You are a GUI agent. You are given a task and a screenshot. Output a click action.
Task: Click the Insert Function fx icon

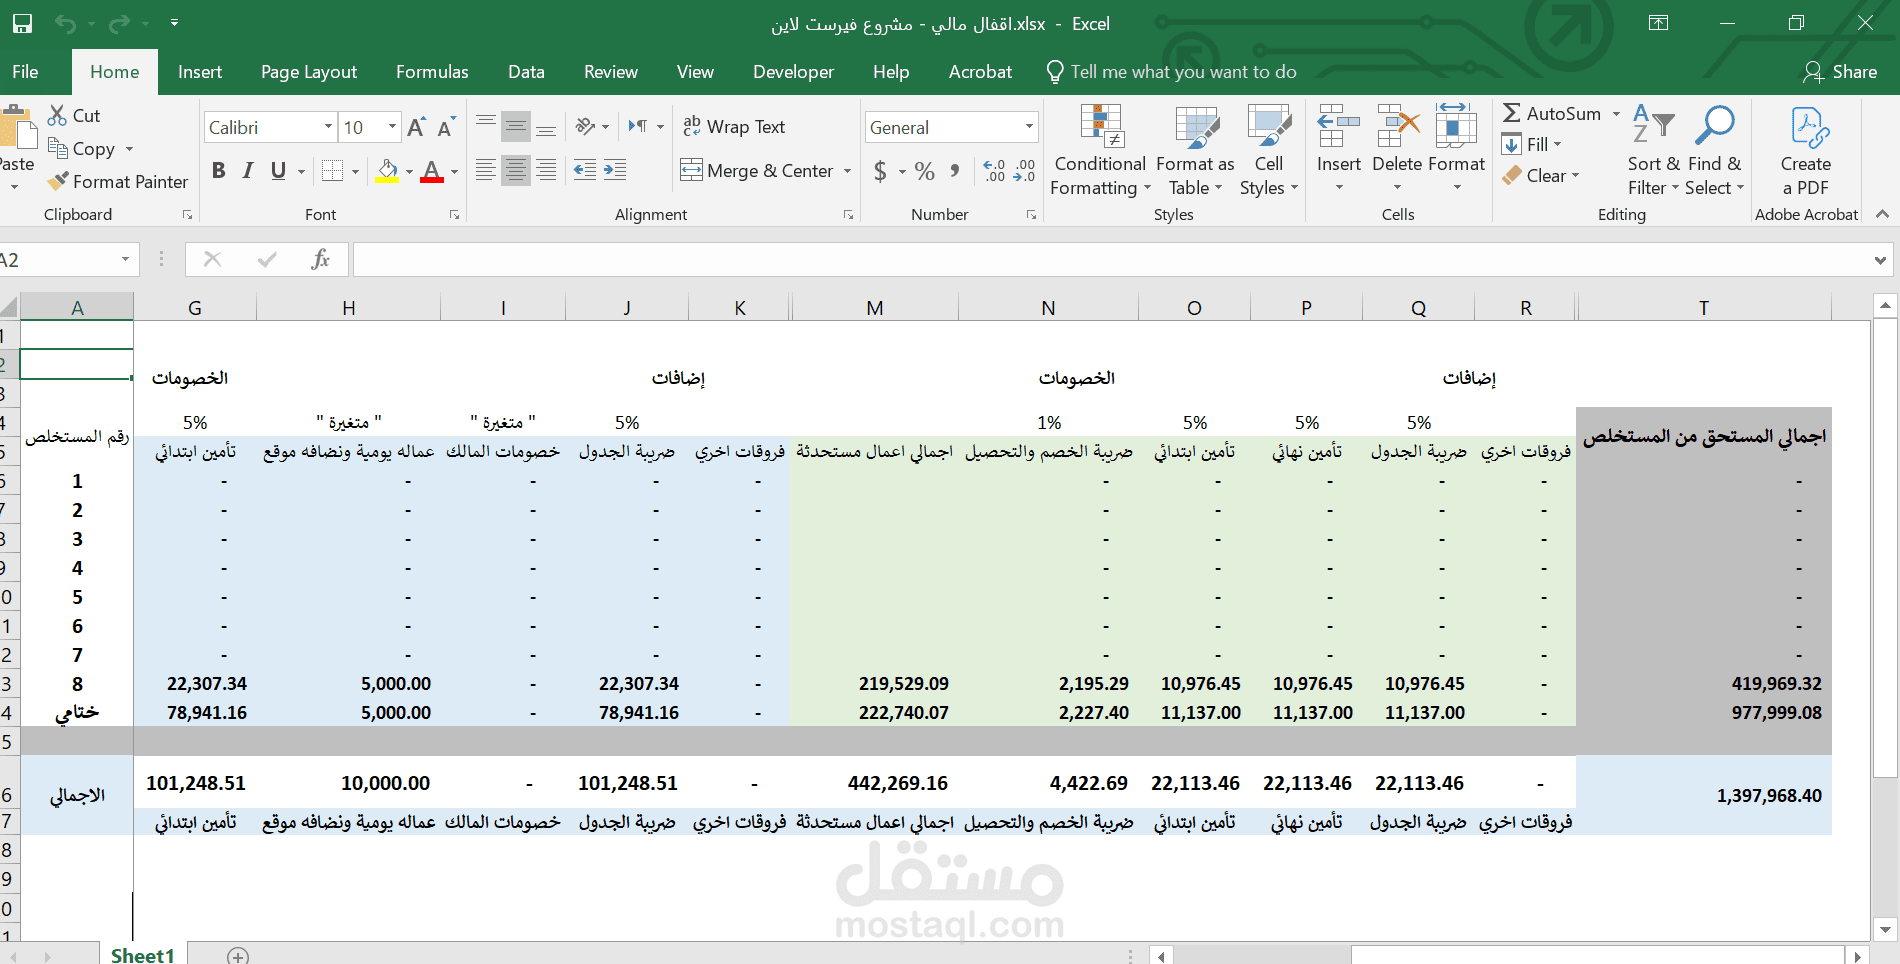320,259
